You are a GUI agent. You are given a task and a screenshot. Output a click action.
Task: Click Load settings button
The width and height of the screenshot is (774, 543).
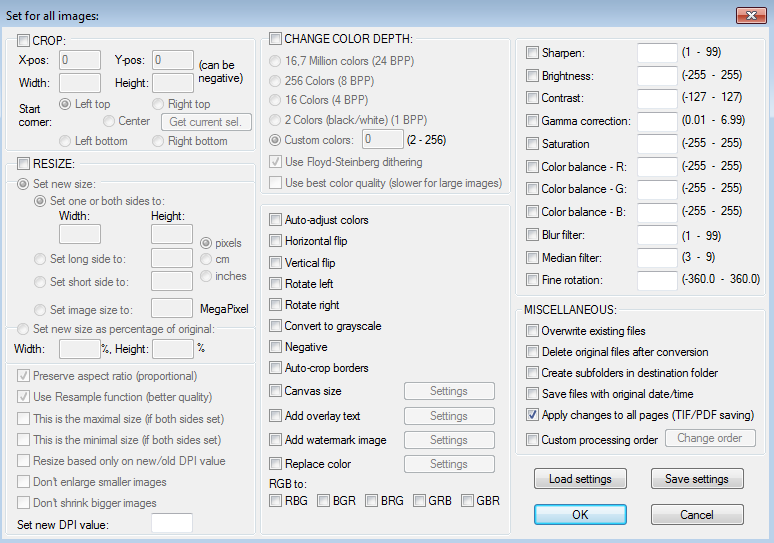click(x=580, y=479)
